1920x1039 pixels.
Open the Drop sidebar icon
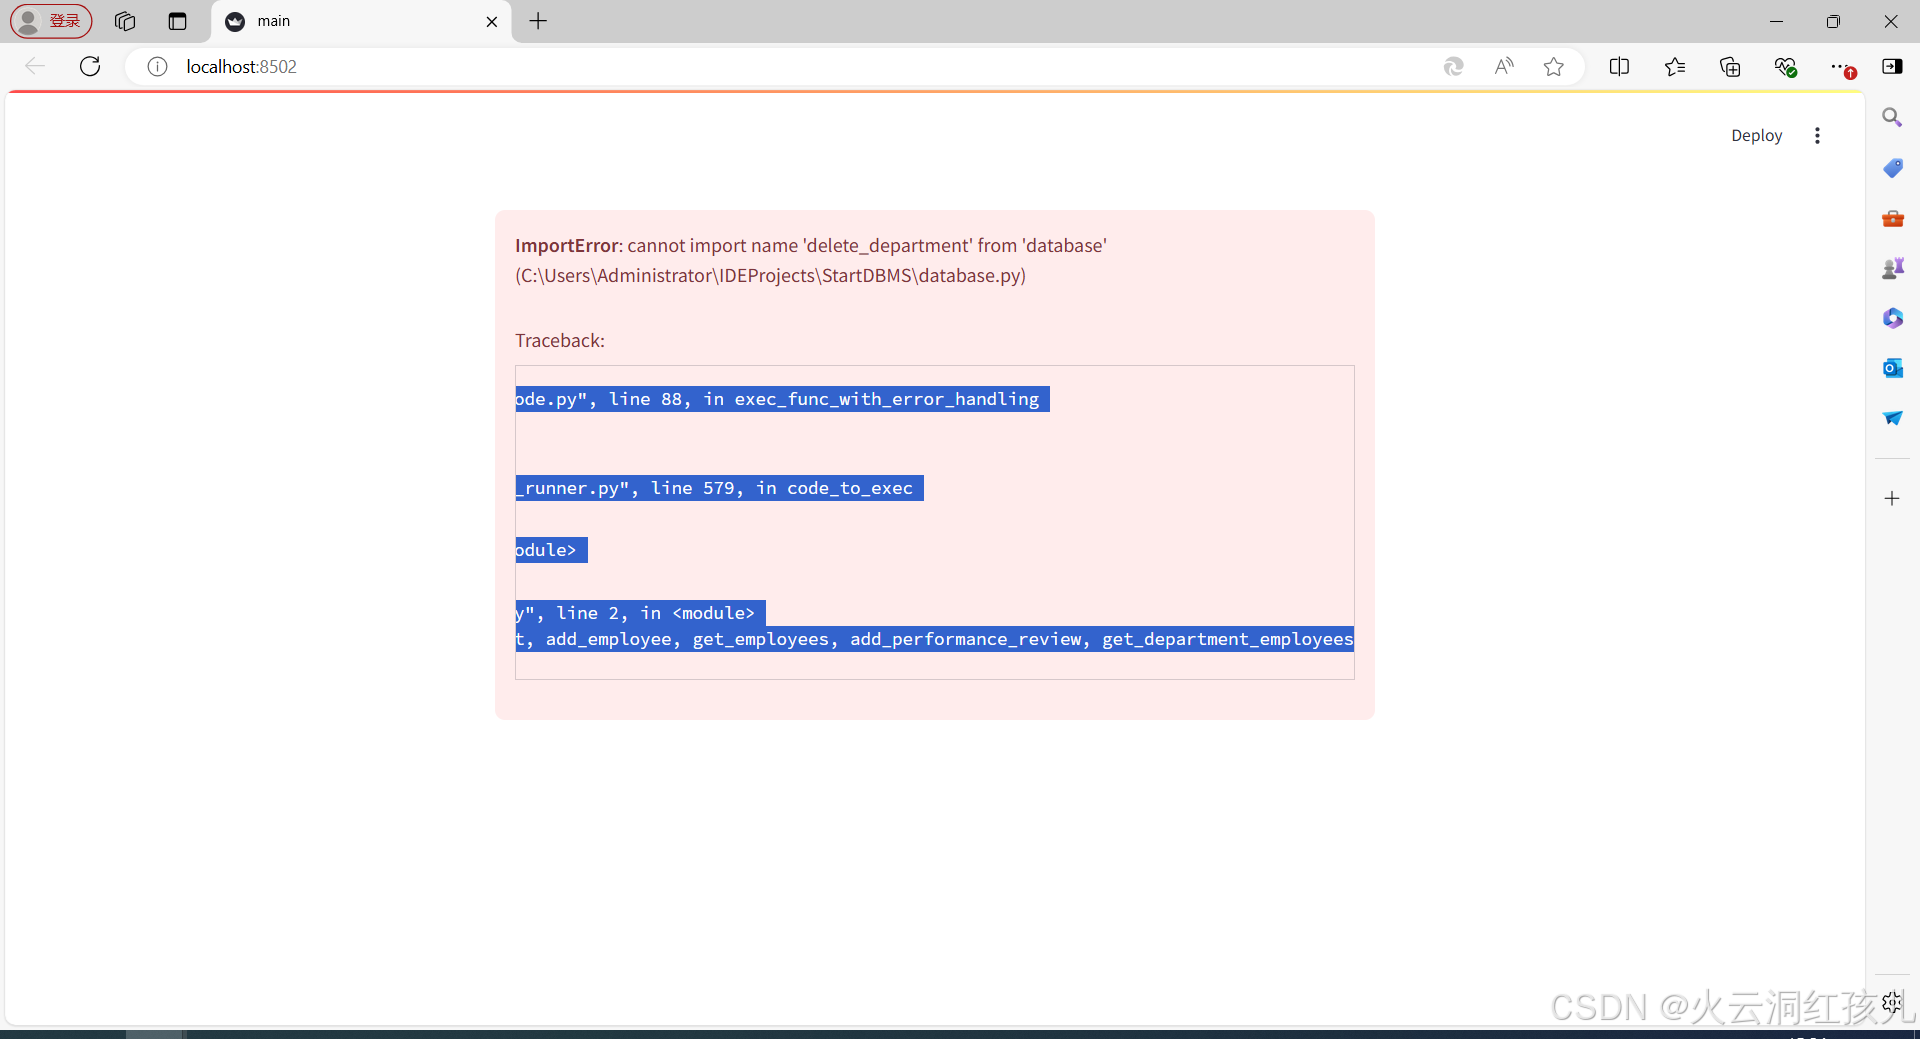coord(1893,418)
